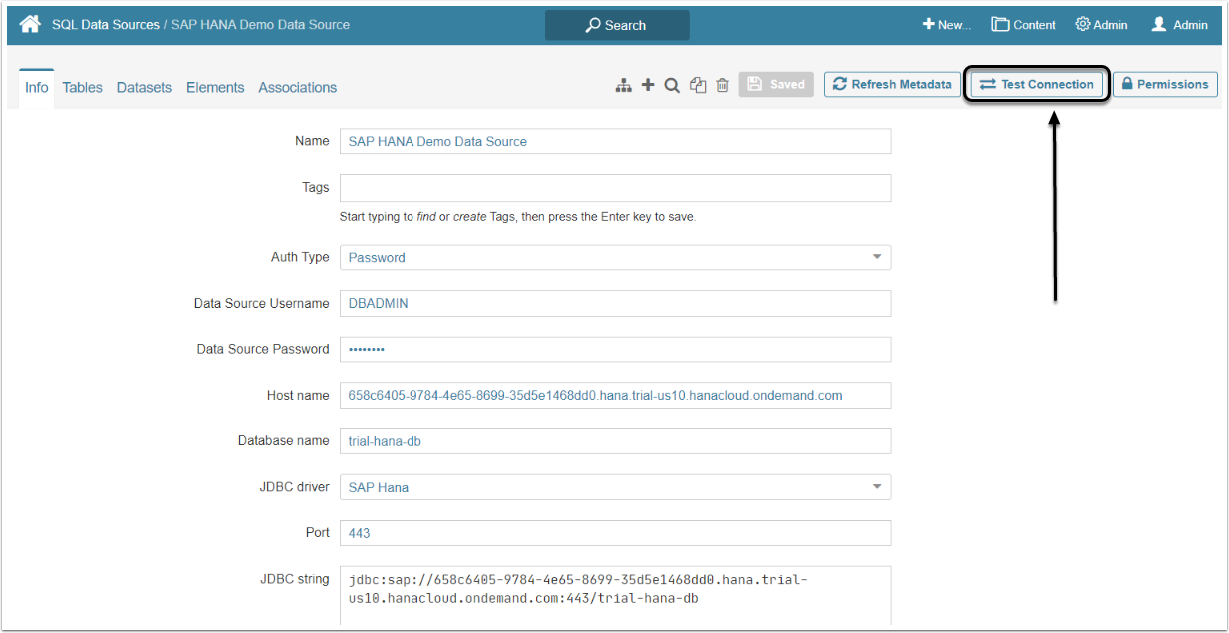The image size is (1229, 633).
Task: Open the hierarchy diagram icon
Action: [x=623, y=86]
